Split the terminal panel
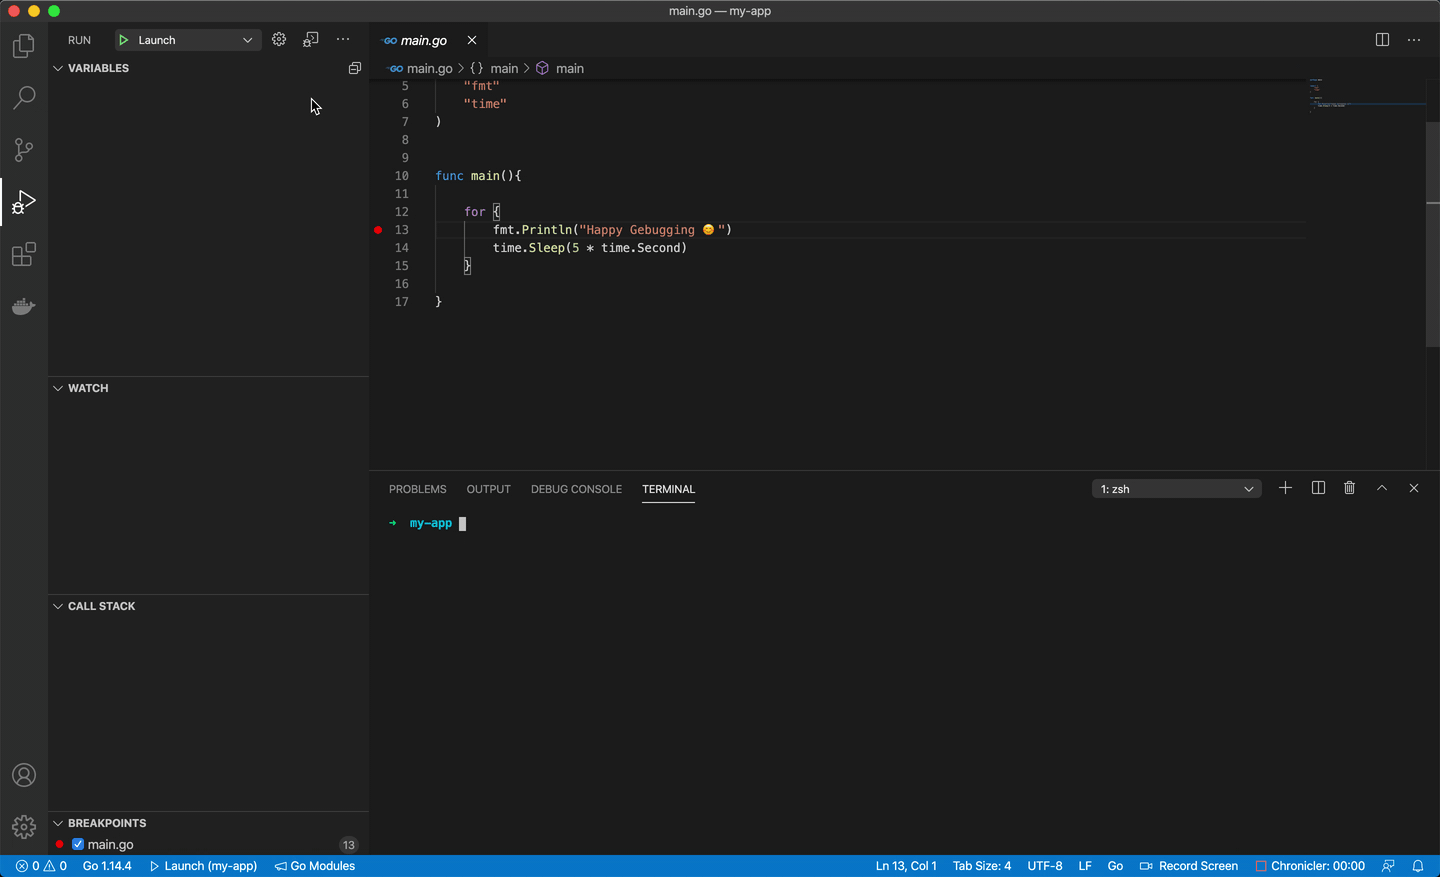The height and width of the screenshot is (877, 1440). pos(1318,488)
